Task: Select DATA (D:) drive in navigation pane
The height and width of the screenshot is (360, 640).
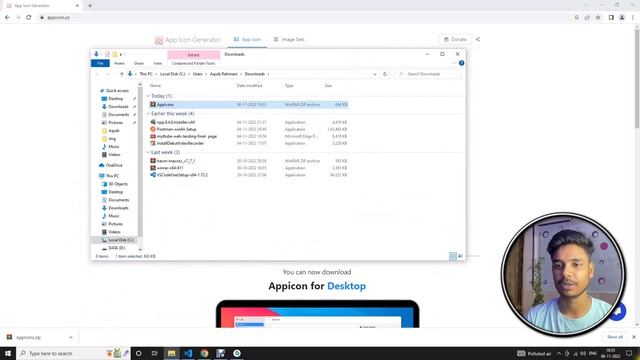Action: click(x=116, y=248)
